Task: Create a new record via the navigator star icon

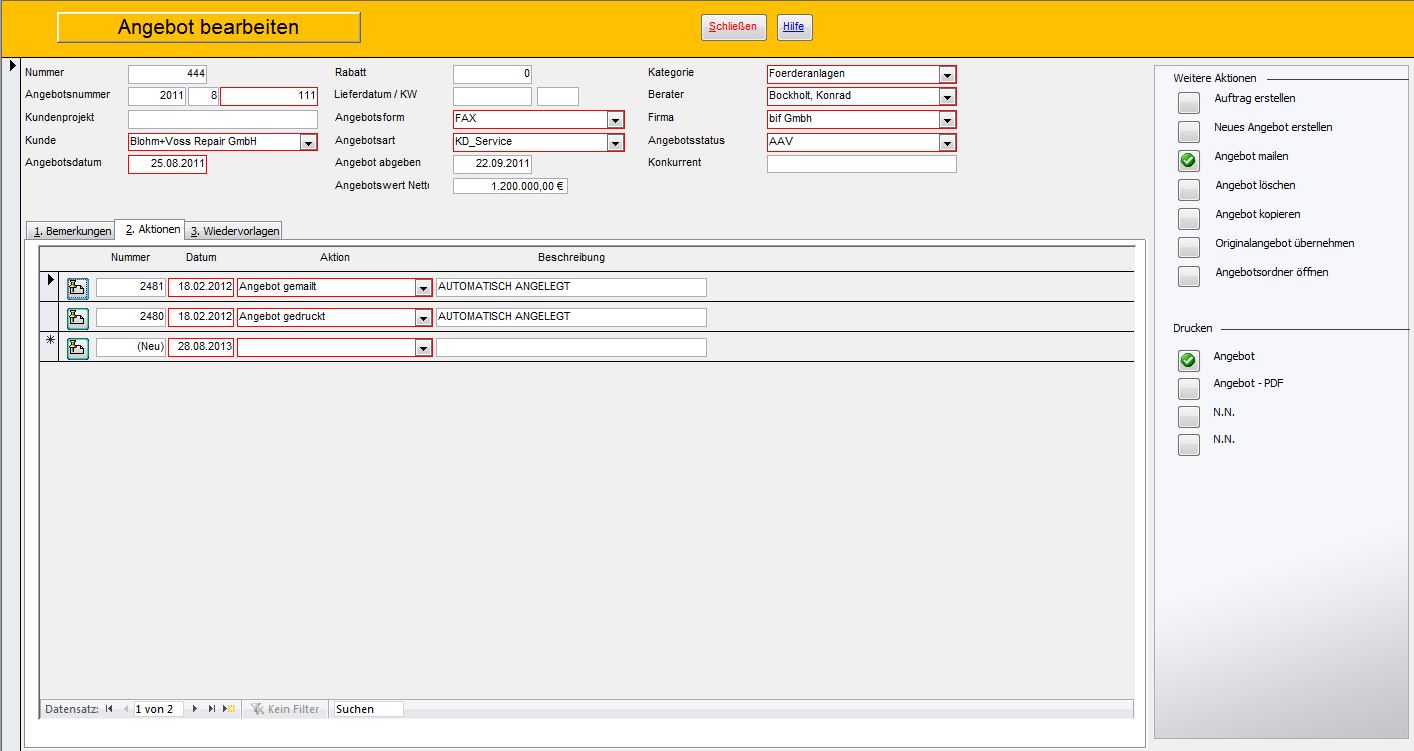Action: pyautogui.click(x=229, y=709)
